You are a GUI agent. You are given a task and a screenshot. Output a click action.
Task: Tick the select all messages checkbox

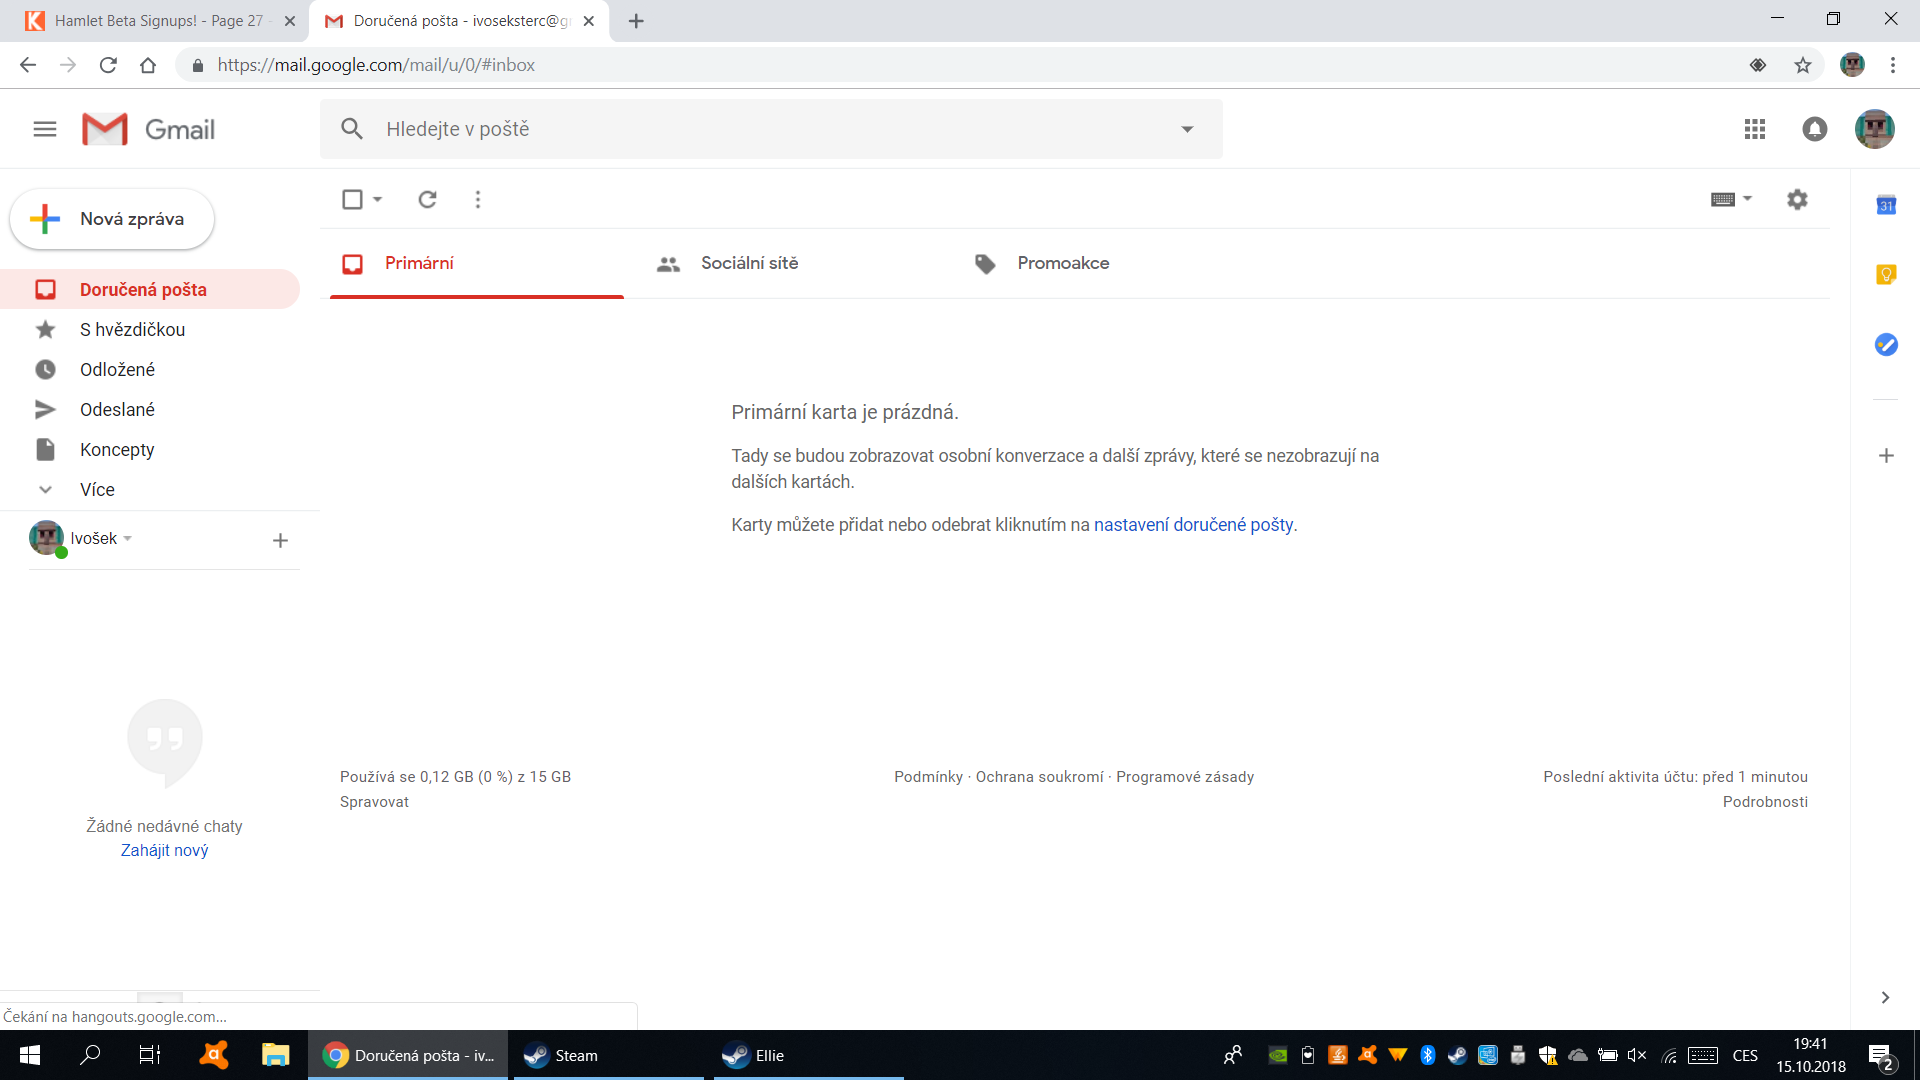click(x=352, y=199)
